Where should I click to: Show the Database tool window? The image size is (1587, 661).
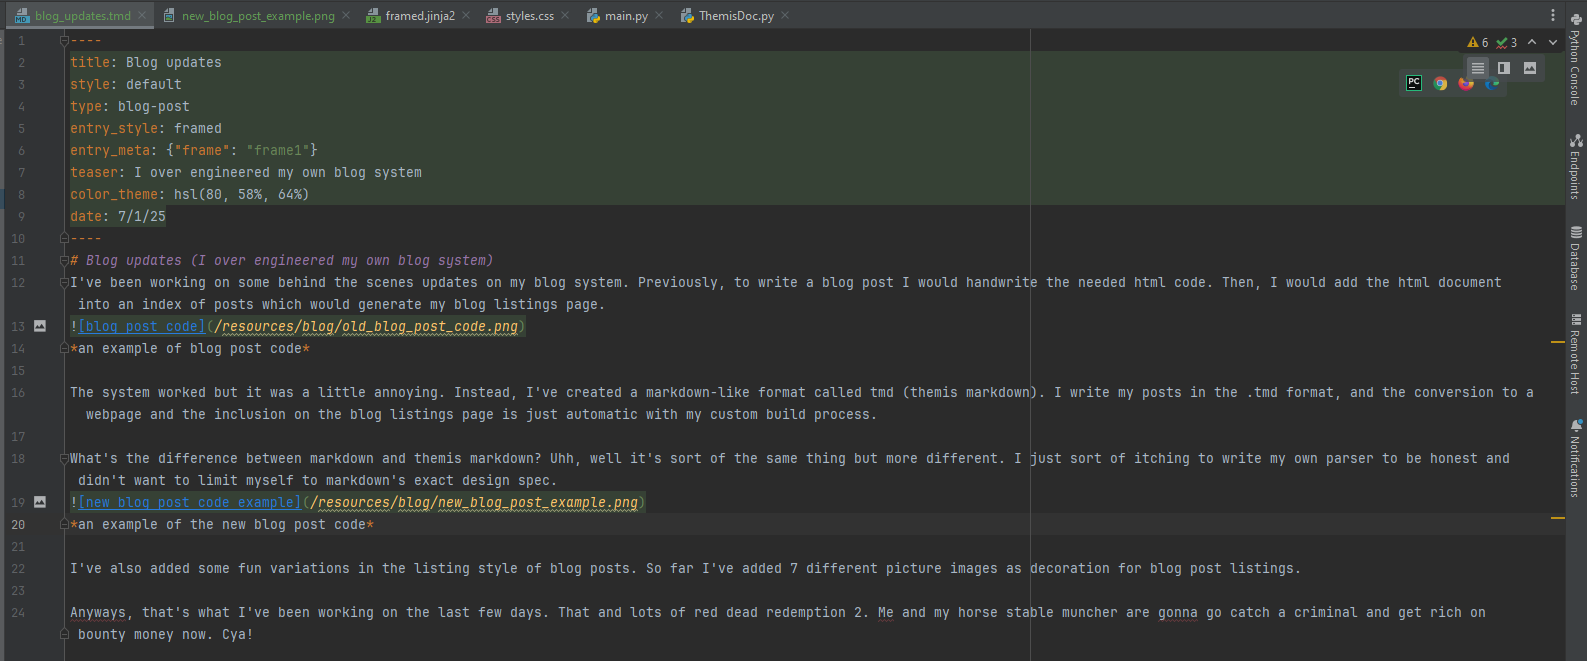(1575, 257)
